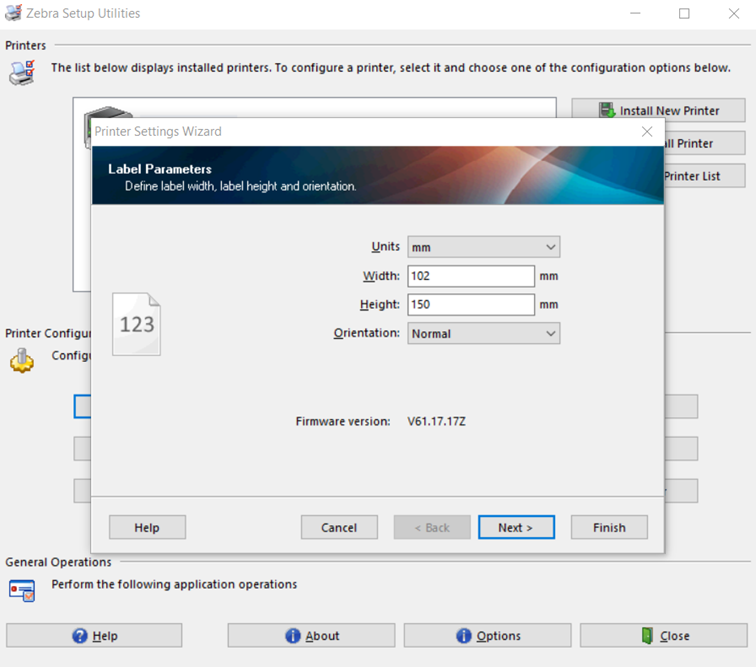Cancel the Printer Settings Wizard
This screenshot has width=756, height=667.
[339, 527]
